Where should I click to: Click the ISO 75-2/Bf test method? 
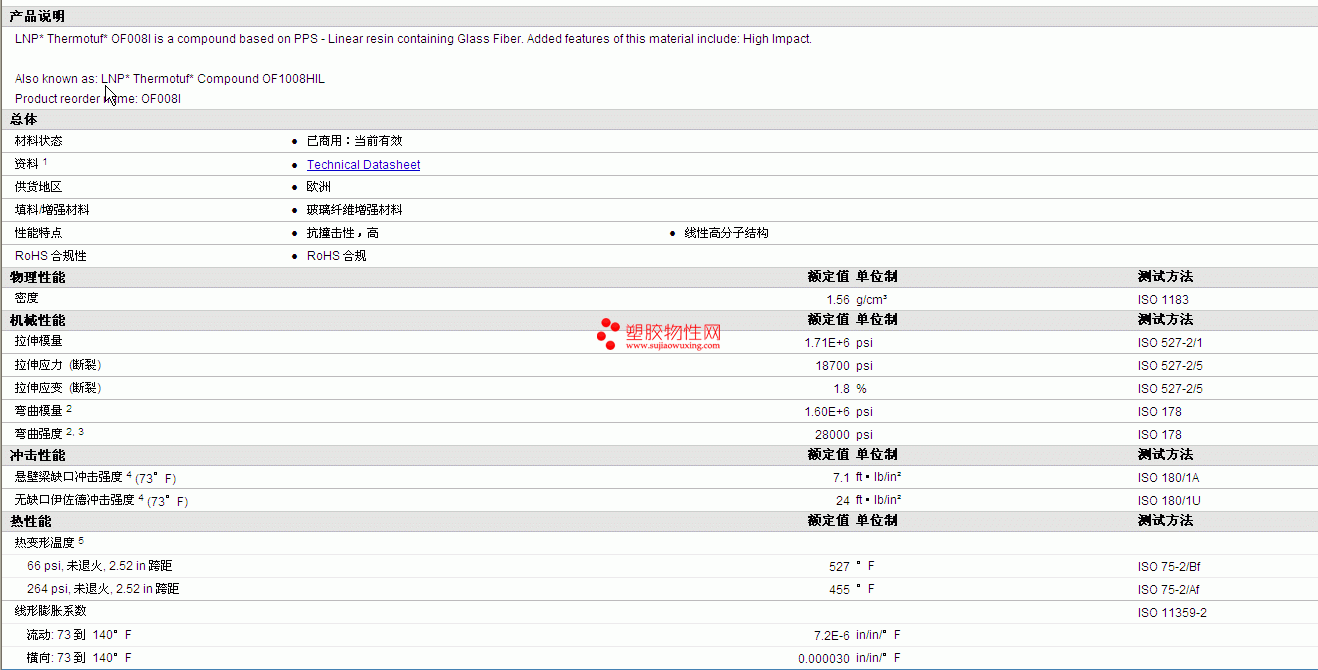pos(1169,567)
